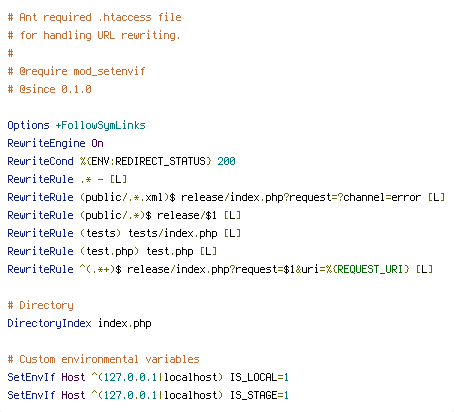This screenshot has height=412, width=454.
Task: Click 'tests/index.php' rewrite target
Action: tap(173, 233)
